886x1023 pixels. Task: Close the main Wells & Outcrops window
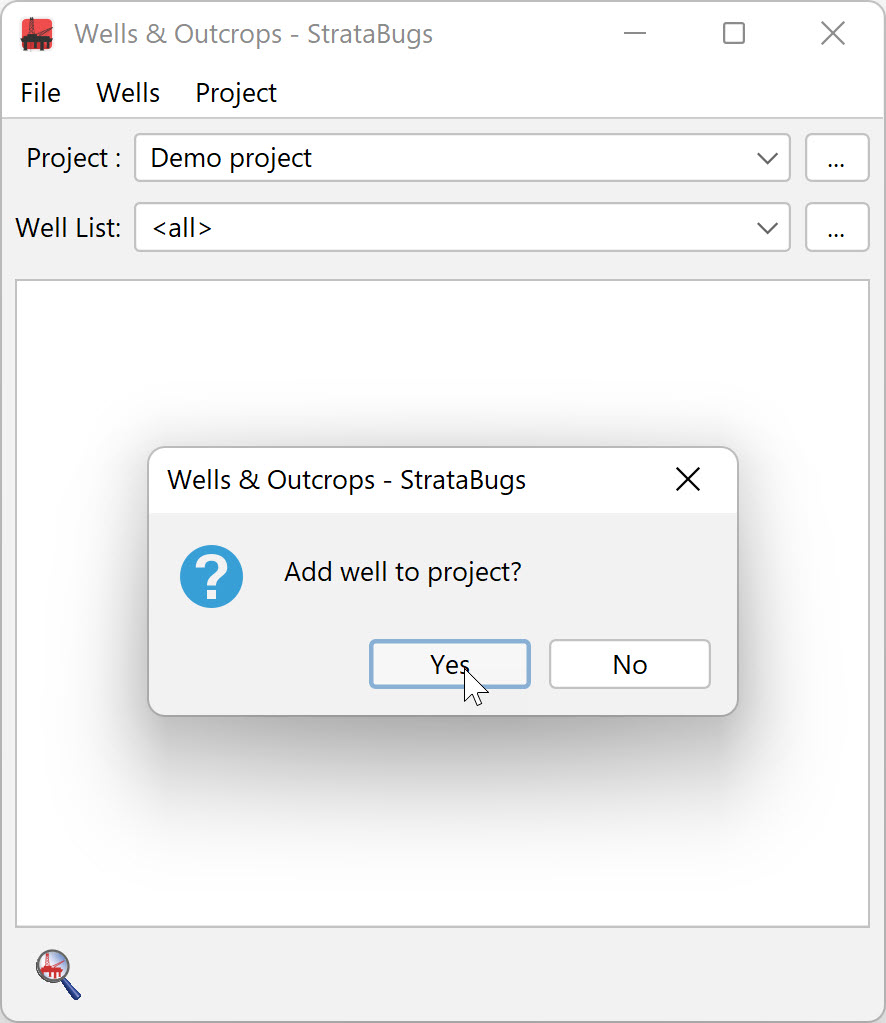pos(833,33)
